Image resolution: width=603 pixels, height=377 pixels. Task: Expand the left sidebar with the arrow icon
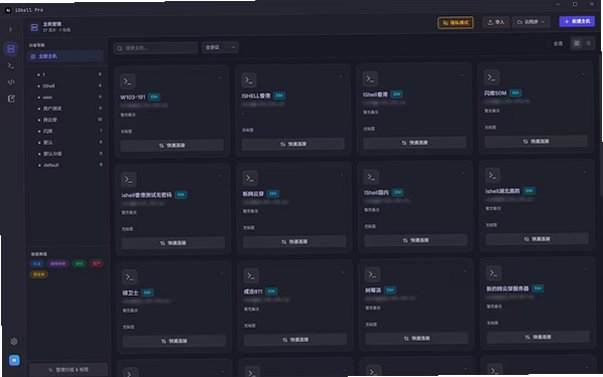pos(10,29)
